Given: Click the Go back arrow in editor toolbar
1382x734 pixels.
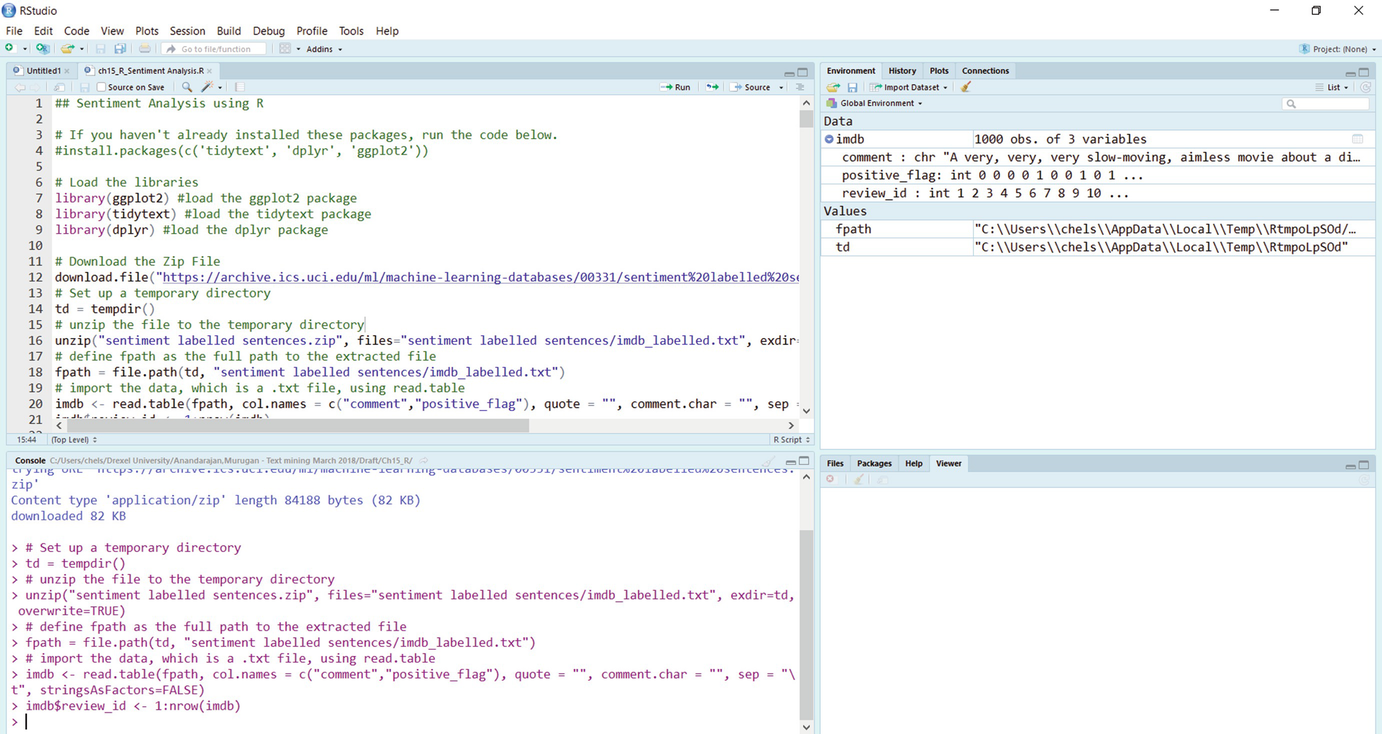Looking at the screenshot, I should point(19,87).
